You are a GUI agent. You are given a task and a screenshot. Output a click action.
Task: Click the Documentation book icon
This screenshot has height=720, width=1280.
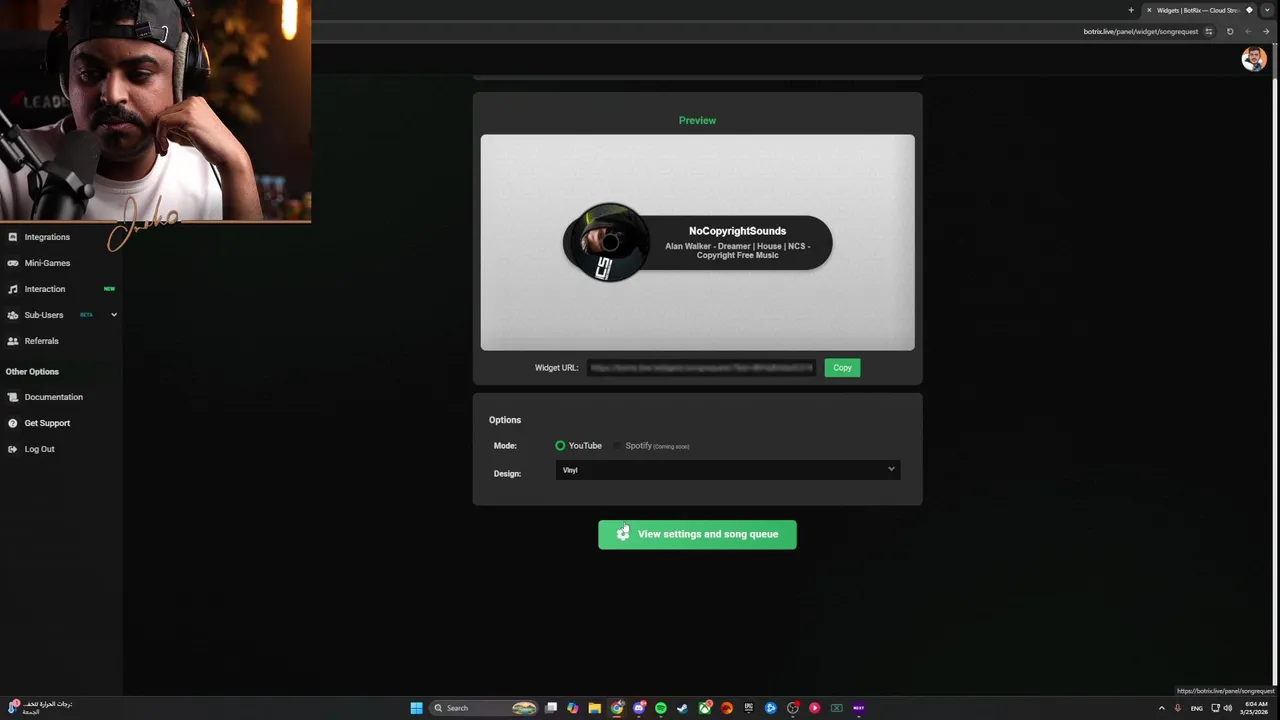[13, 397]
